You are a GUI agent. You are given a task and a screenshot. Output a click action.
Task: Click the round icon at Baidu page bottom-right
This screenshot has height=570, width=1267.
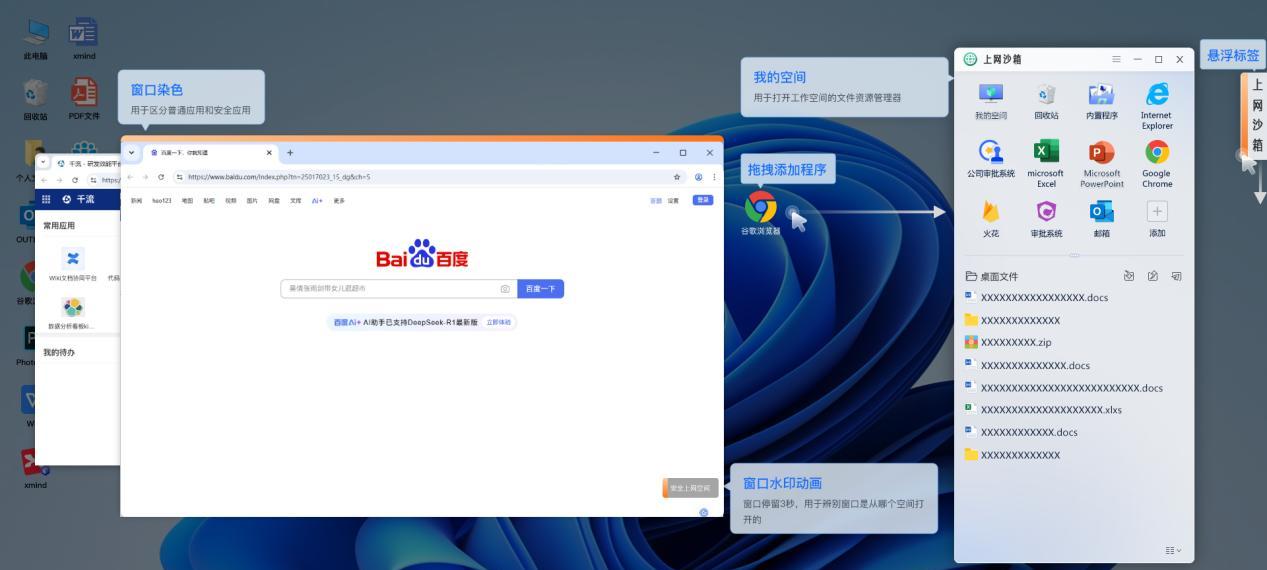coord(704,512)
